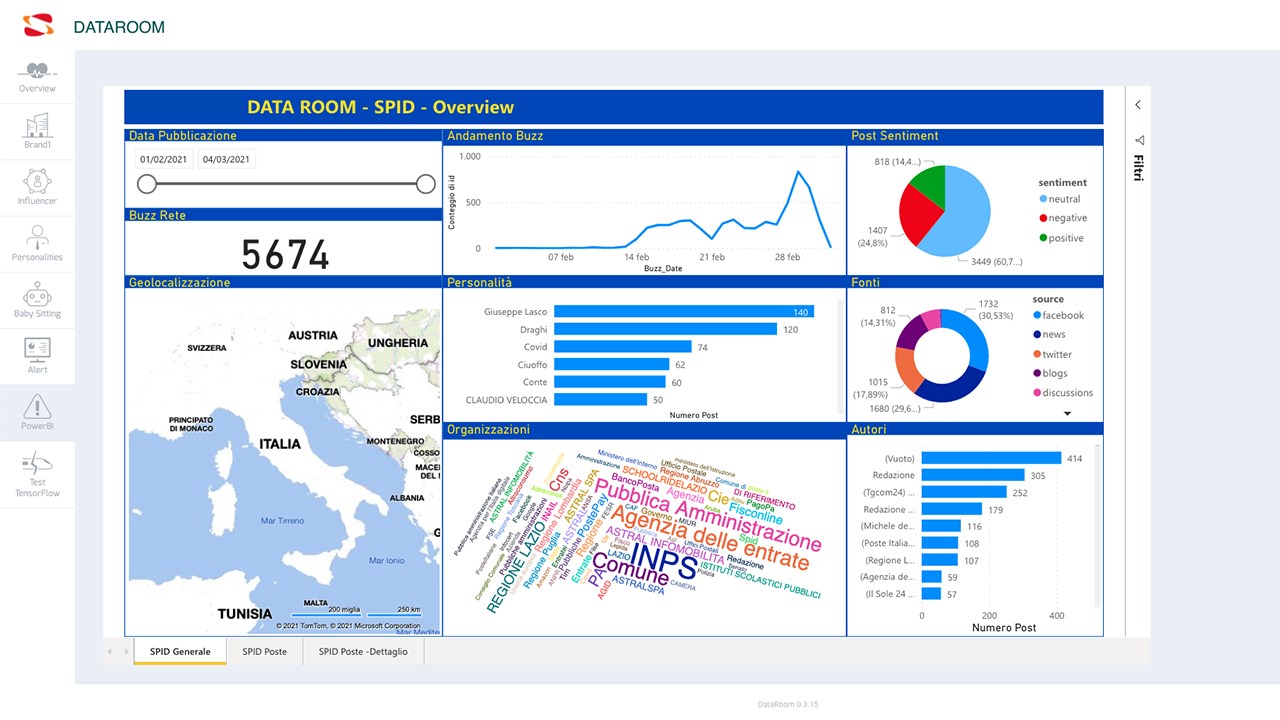Click the Buzz Rete 5674 value
Image resolution: width=1280 pixels, height=720 pixels.
click(285, 255)
